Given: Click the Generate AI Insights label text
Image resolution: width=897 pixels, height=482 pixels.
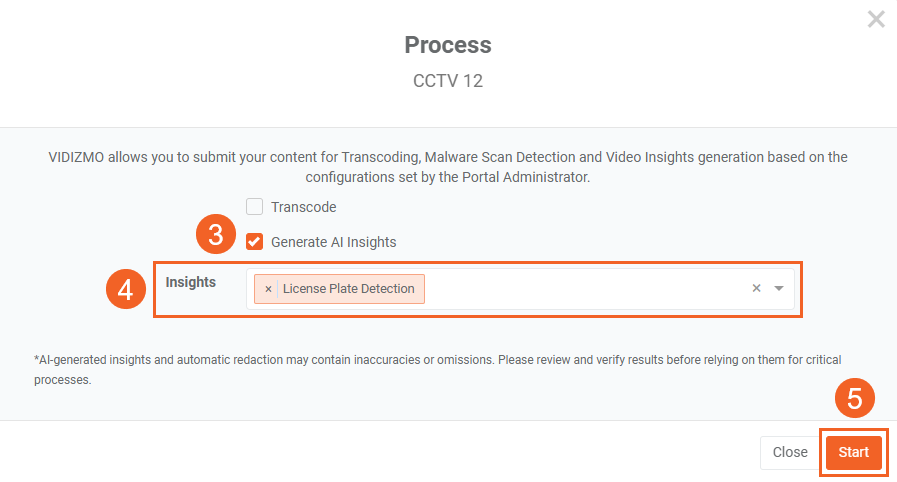Looking at the screenshot, I should click(x=333, y=242).
